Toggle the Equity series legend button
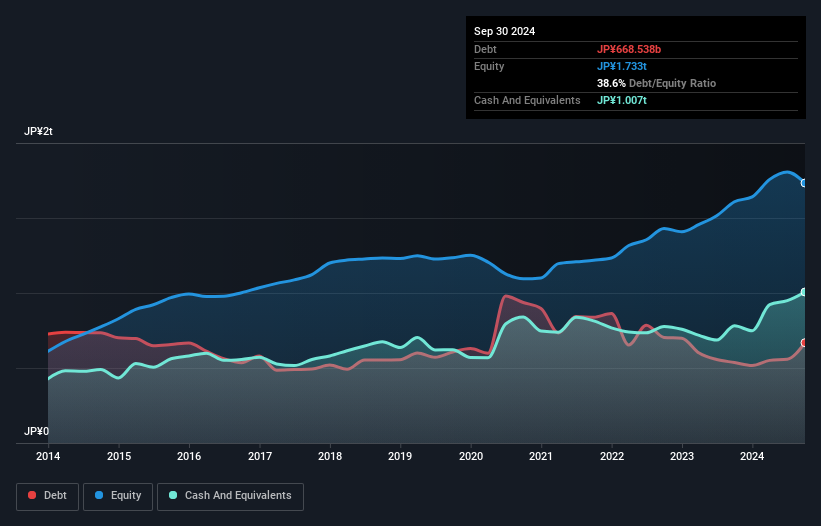Screen dimensions: 821x526 [118, 496]
